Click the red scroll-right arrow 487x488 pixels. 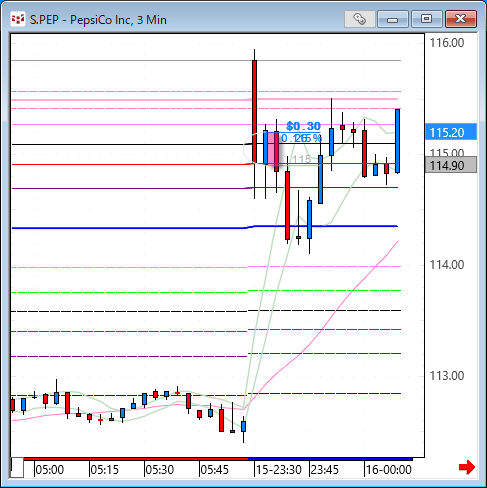pyautogui.click(x=467, y=467)
